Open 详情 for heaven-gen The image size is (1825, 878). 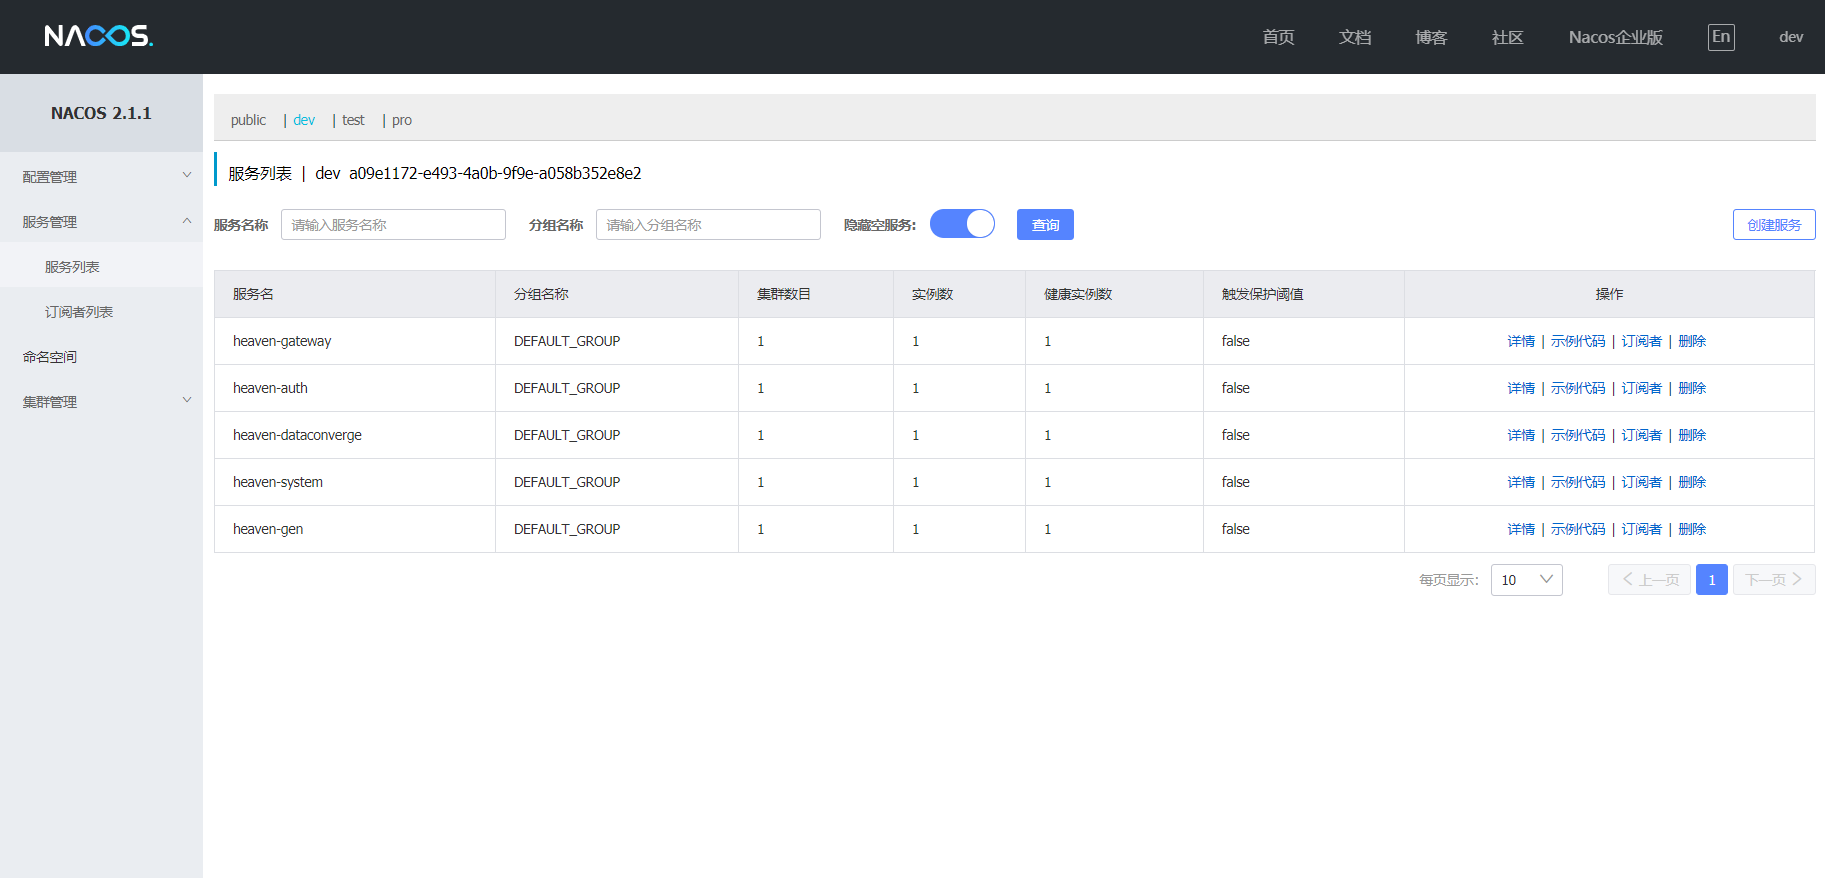(1521, 529)
